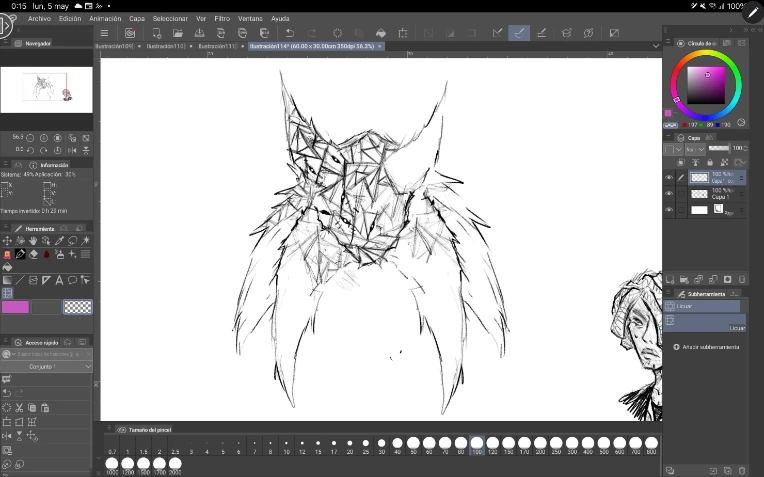Click the scissors cut icon in quick access

19,407
